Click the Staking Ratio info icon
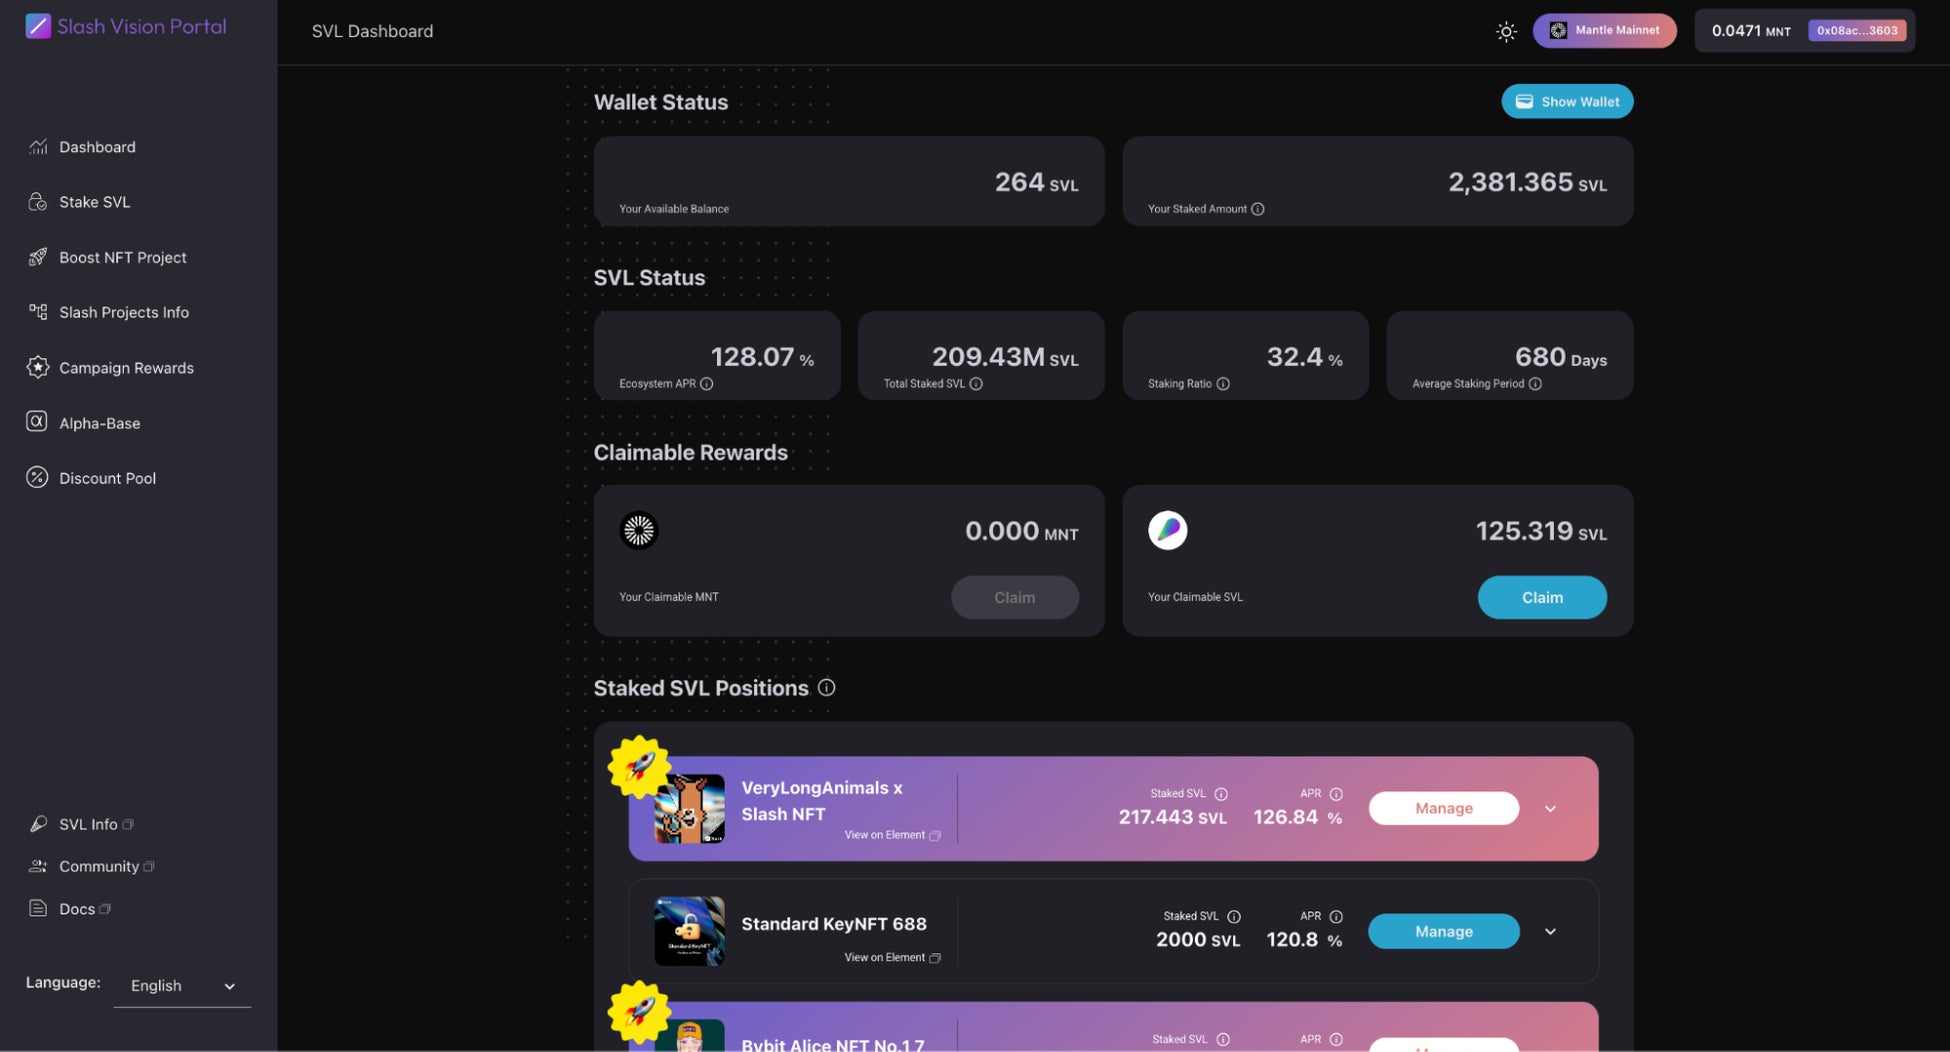 (x=1223, y=384)
